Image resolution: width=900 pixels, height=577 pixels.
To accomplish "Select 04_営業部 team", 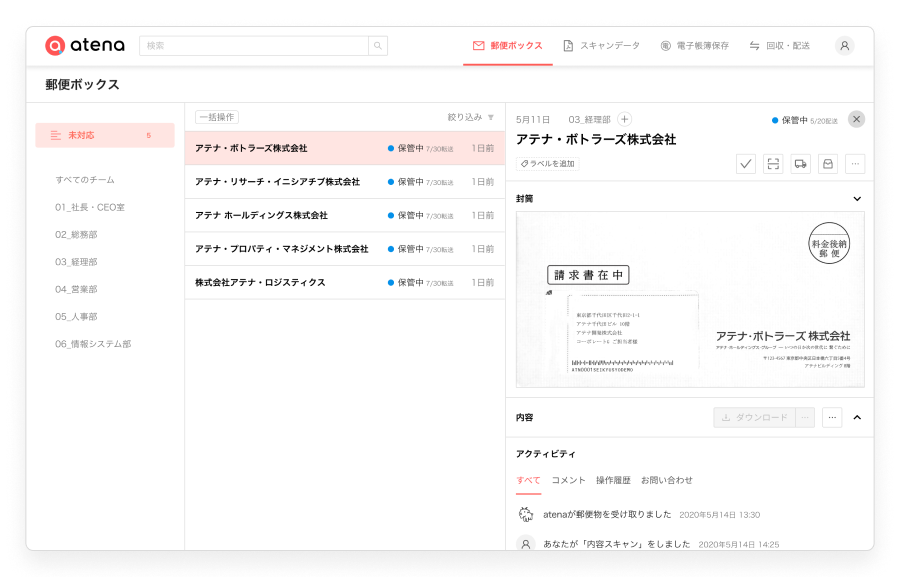I will [x=76, y=289].
